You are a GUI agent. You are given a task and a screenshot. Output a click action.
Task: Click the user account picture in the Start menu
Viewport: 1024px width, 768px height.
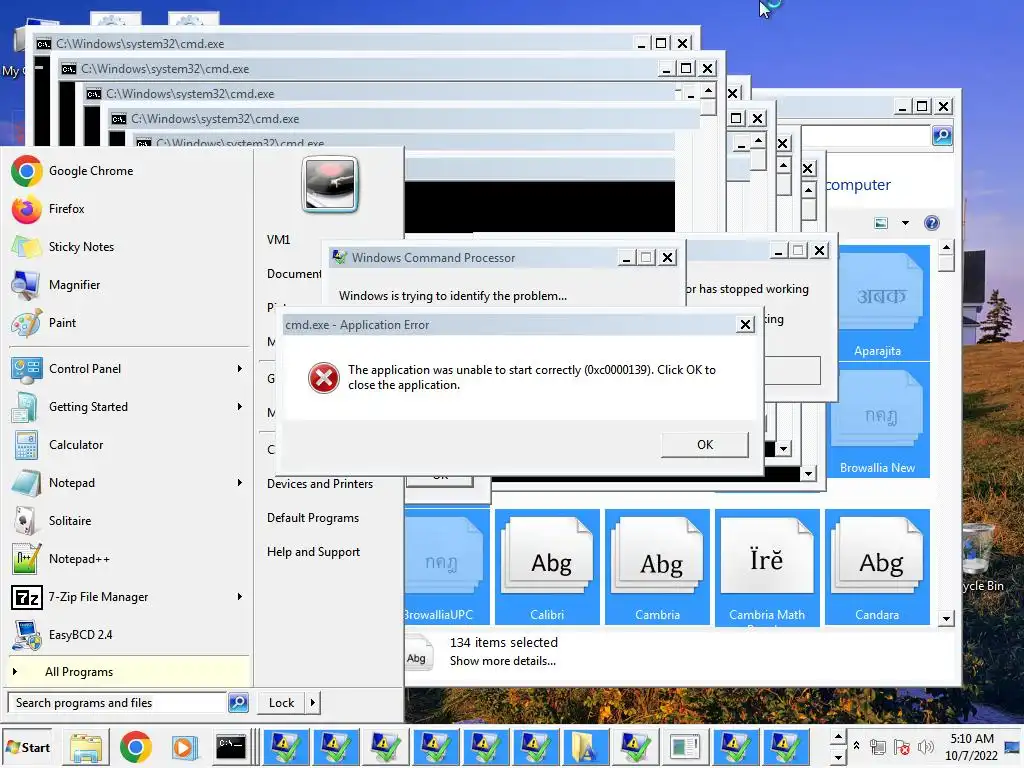pyautogui.click(x=330, y=185)
